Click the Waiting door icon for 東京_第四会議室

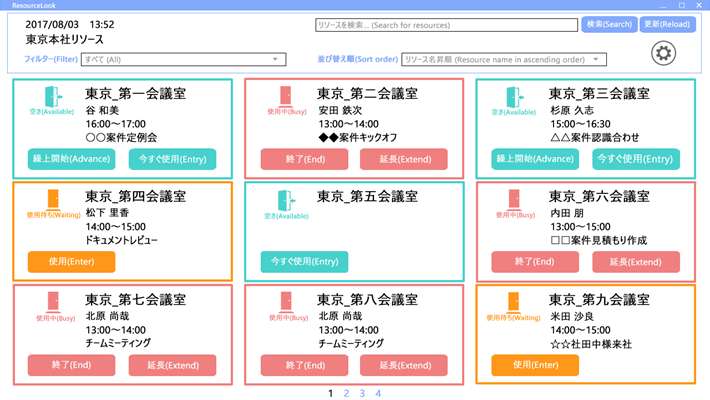(51, 198)
